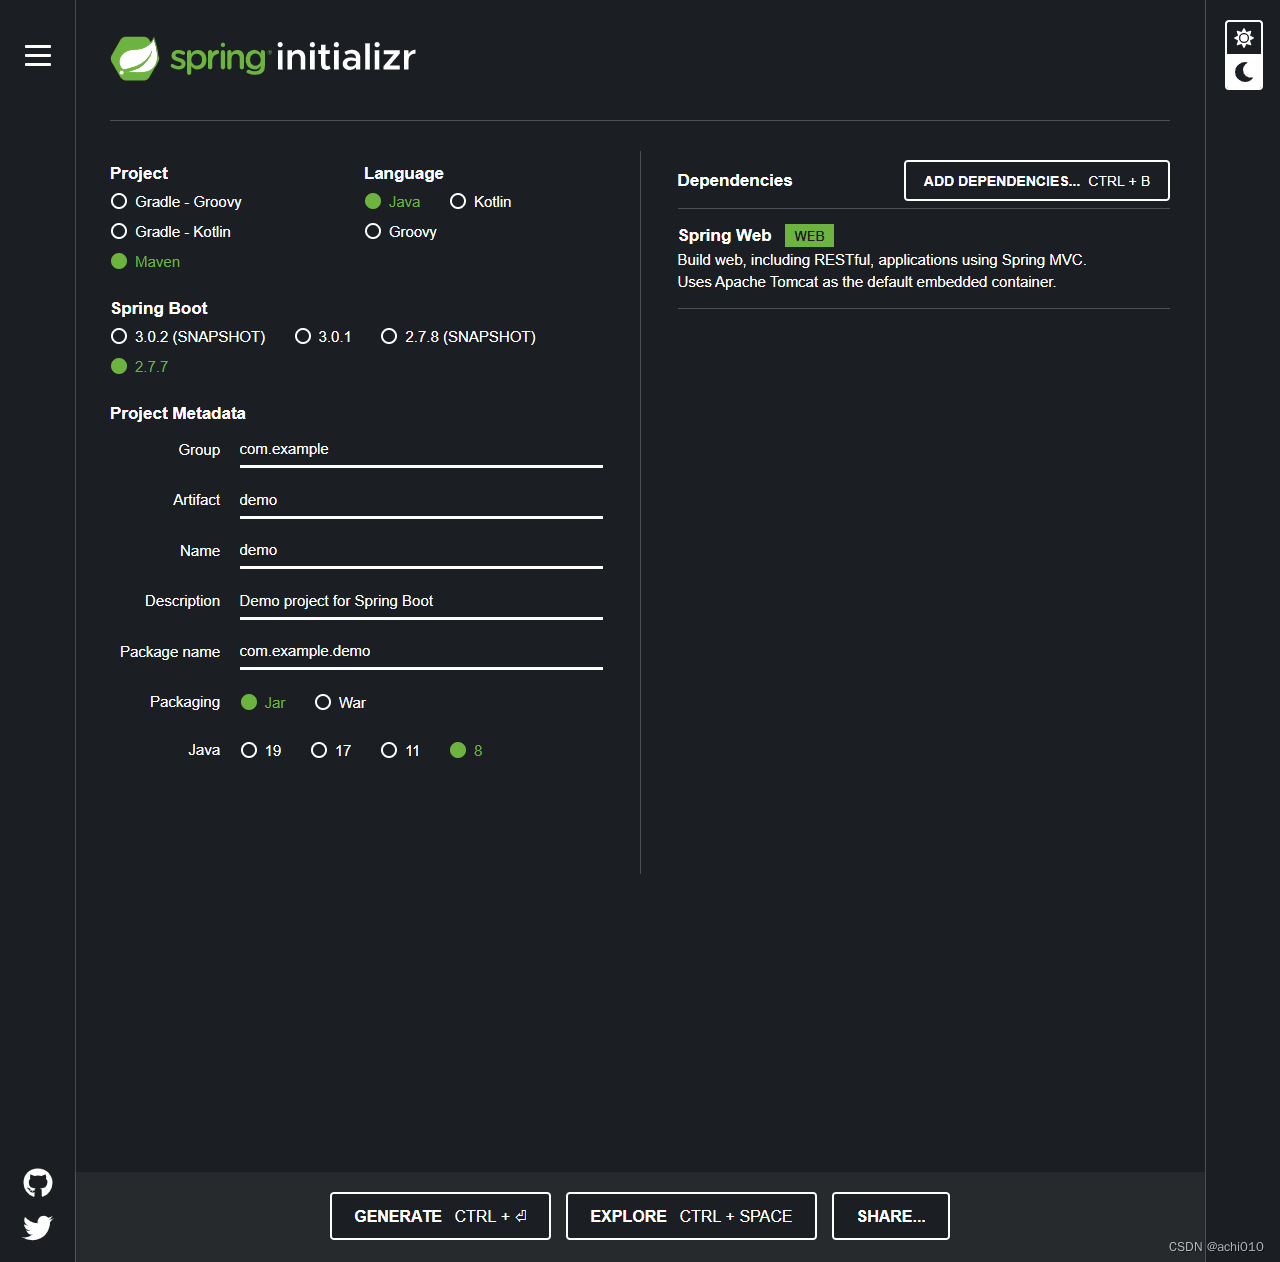The height and width of the screenshot is (1262, 1280).
Task: Click the Dependencies heading
Action: [735, 181]
